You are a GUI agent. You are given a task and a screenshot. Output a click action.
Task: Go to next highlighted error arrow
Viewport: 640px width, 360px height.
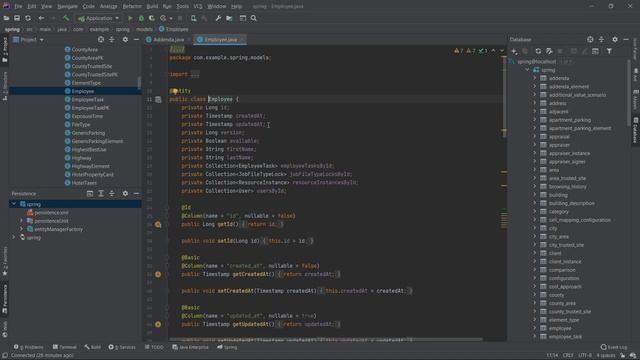tap(502, 51)
